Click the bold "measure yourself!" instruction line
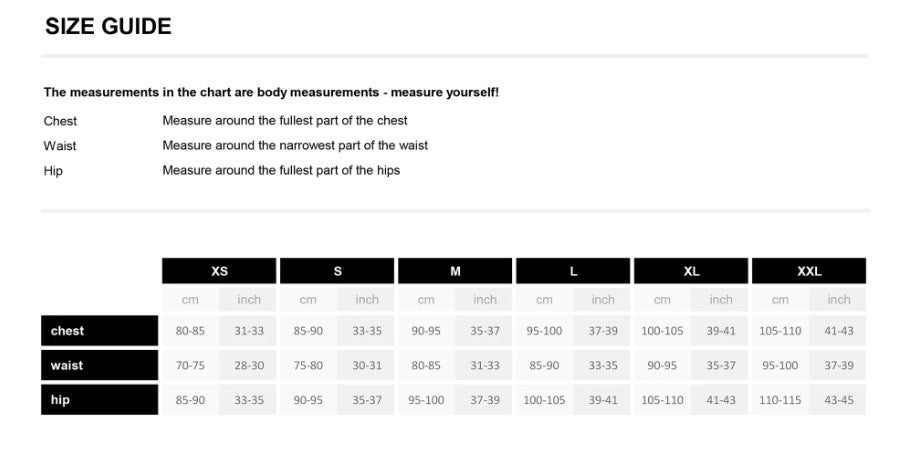This screenshot has height=456, width=907. (x=271, y=92)
